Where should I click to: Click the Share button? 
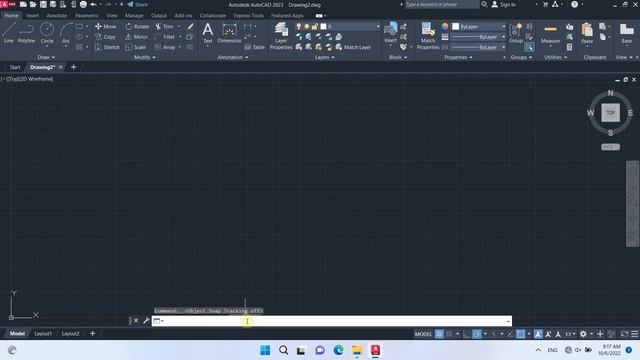pyautogui.click(x=138, y=4)
